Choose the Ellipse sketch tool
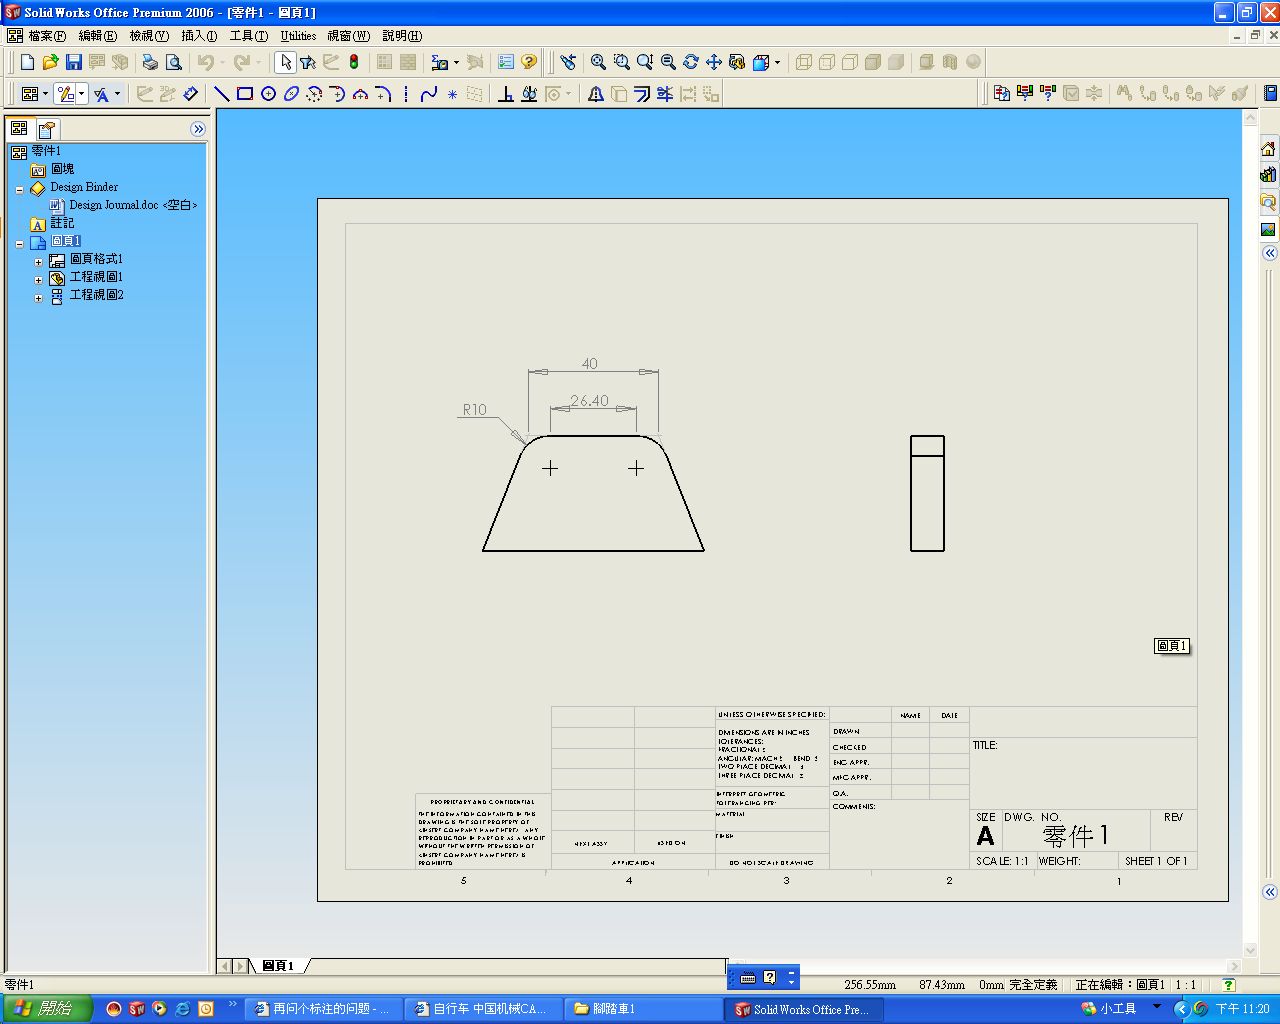The height and width of the screenshot is (1024, 1280). click(x=291, y=94)
